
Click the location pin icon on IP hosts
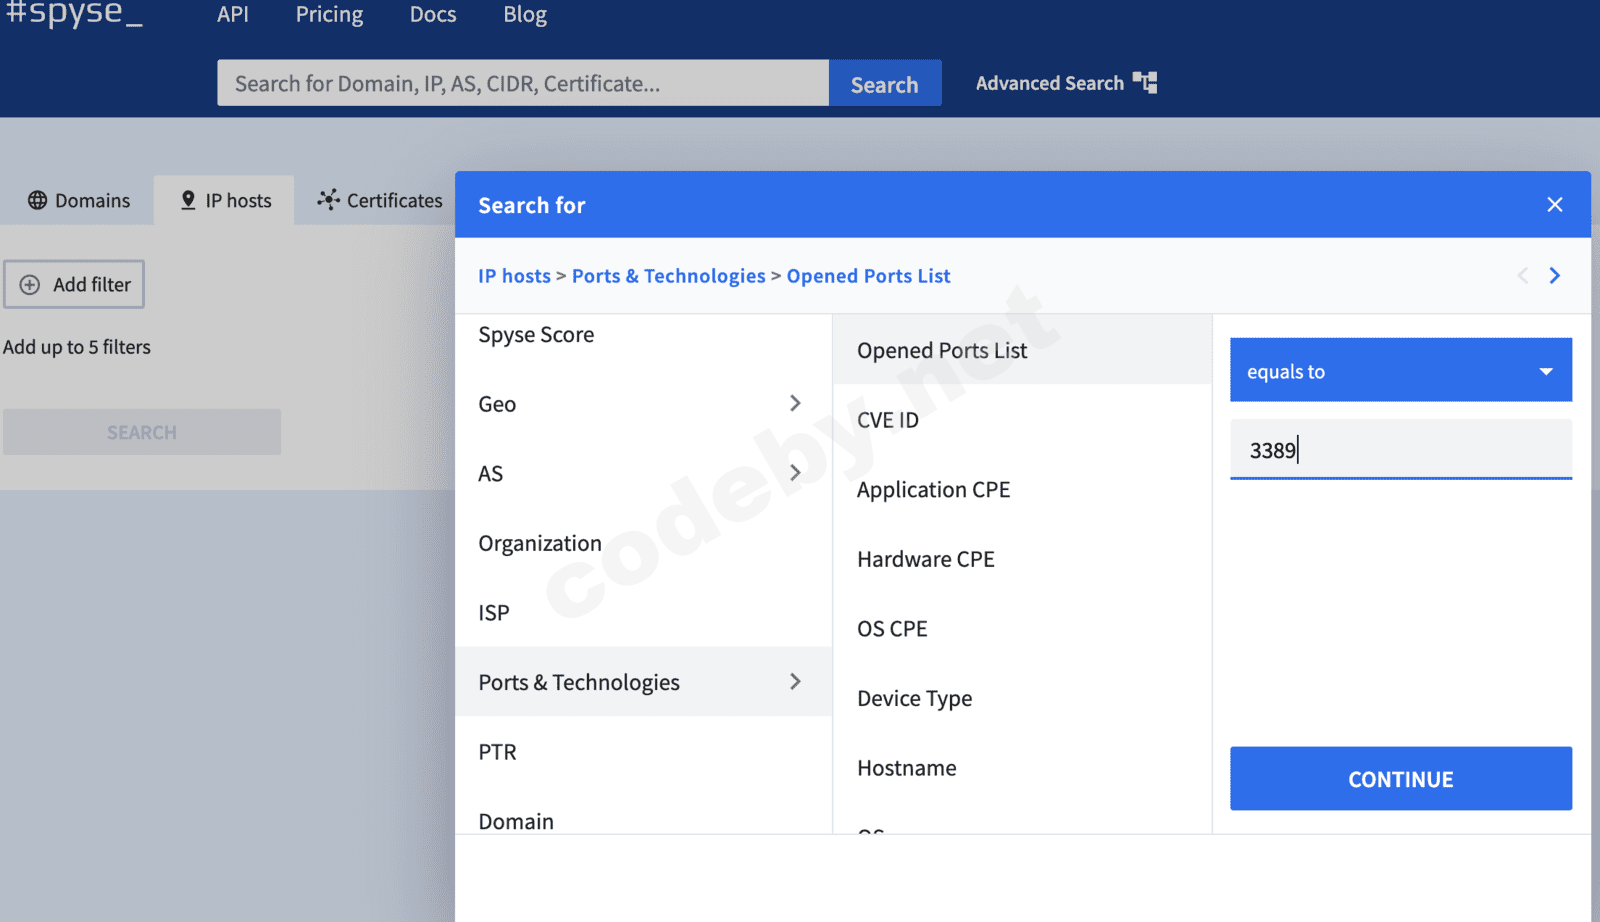188,200
